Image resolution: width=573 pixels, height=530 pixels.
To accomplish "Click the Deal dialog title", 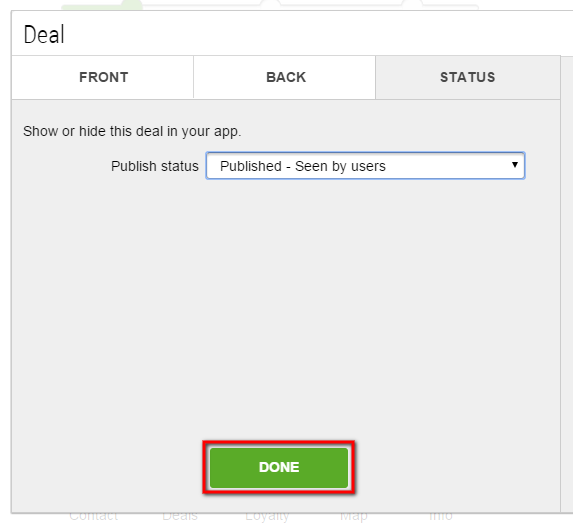I will pos(44,35).
